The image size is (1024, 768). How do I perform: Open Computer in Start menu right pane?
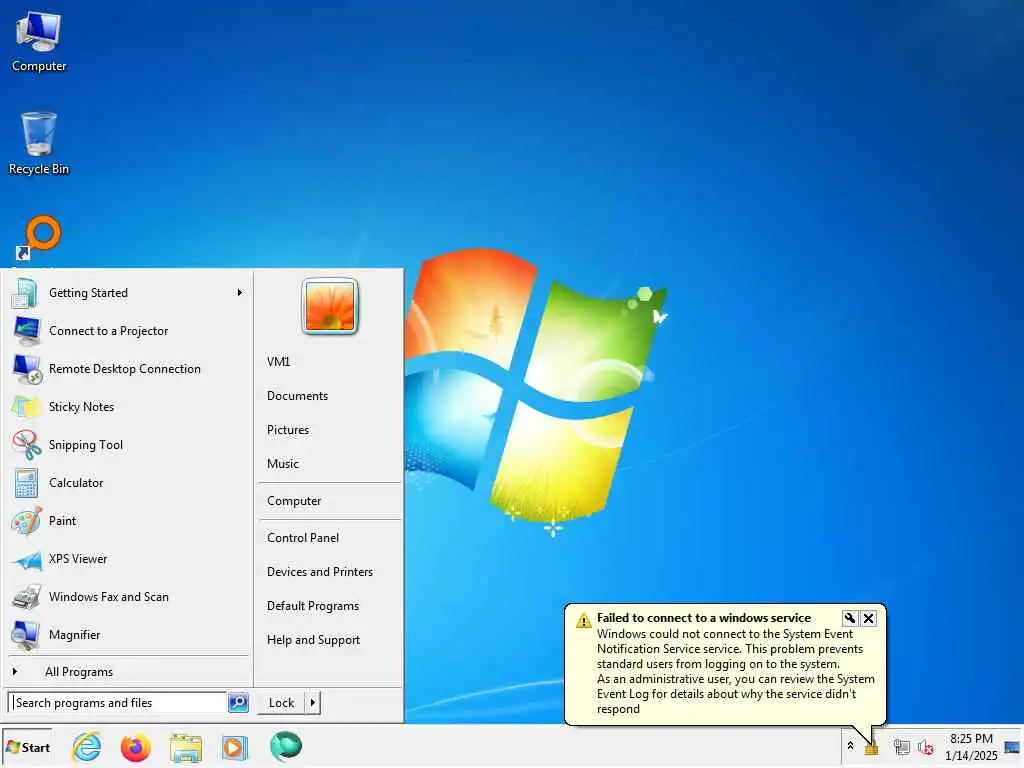pyautogui.click(x=294, y=501)
